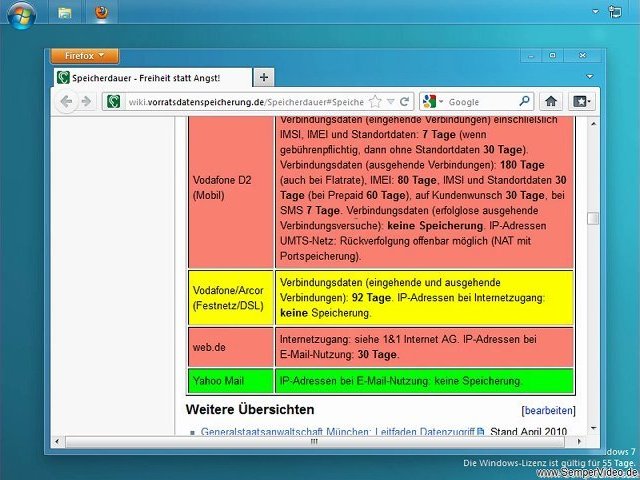Click the bearbeiten edit link
Screen dimensions: 640x480
548,410
